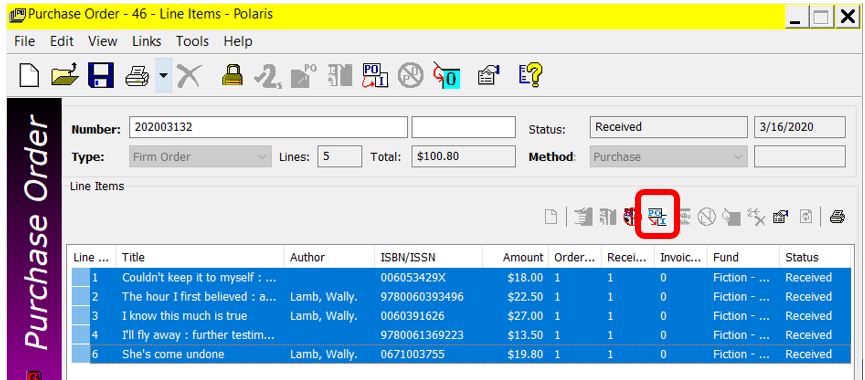This screenshot has width=865, height=380.
Task: Sort by the Fund column header
Action: click(743, 257)
